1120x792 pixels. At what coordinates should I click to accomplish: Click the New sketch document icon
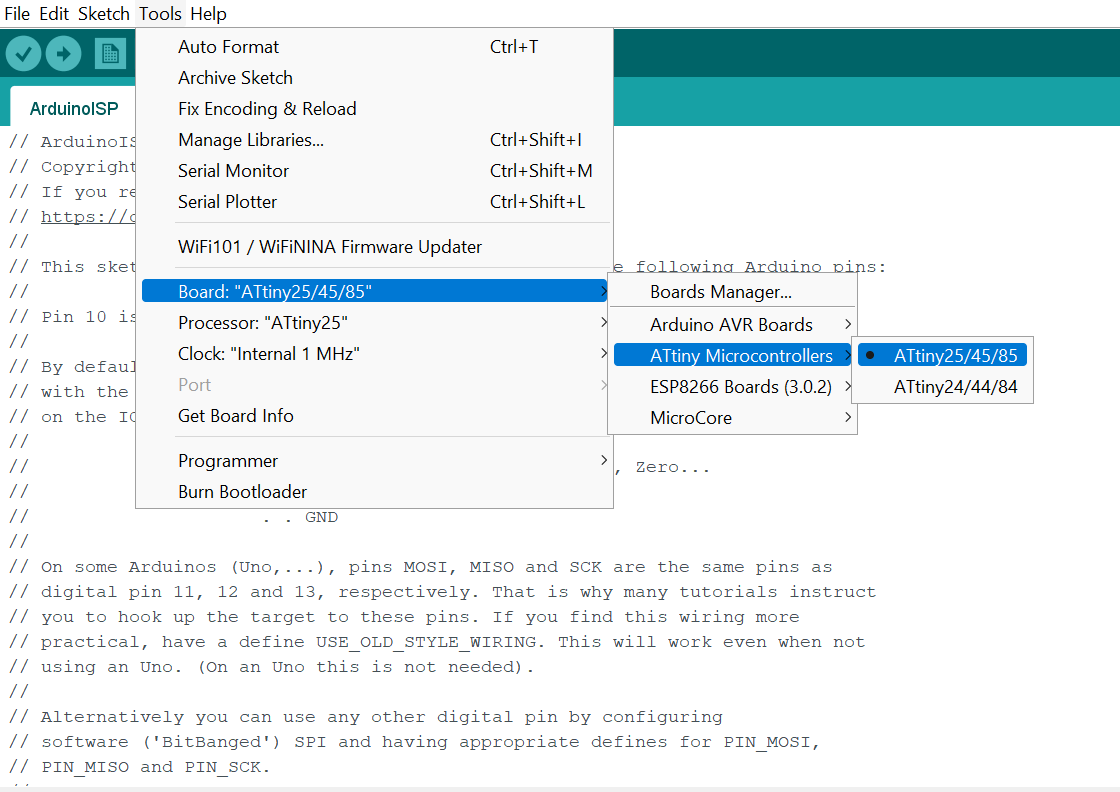pyautogui.click(x=110, y=53)
